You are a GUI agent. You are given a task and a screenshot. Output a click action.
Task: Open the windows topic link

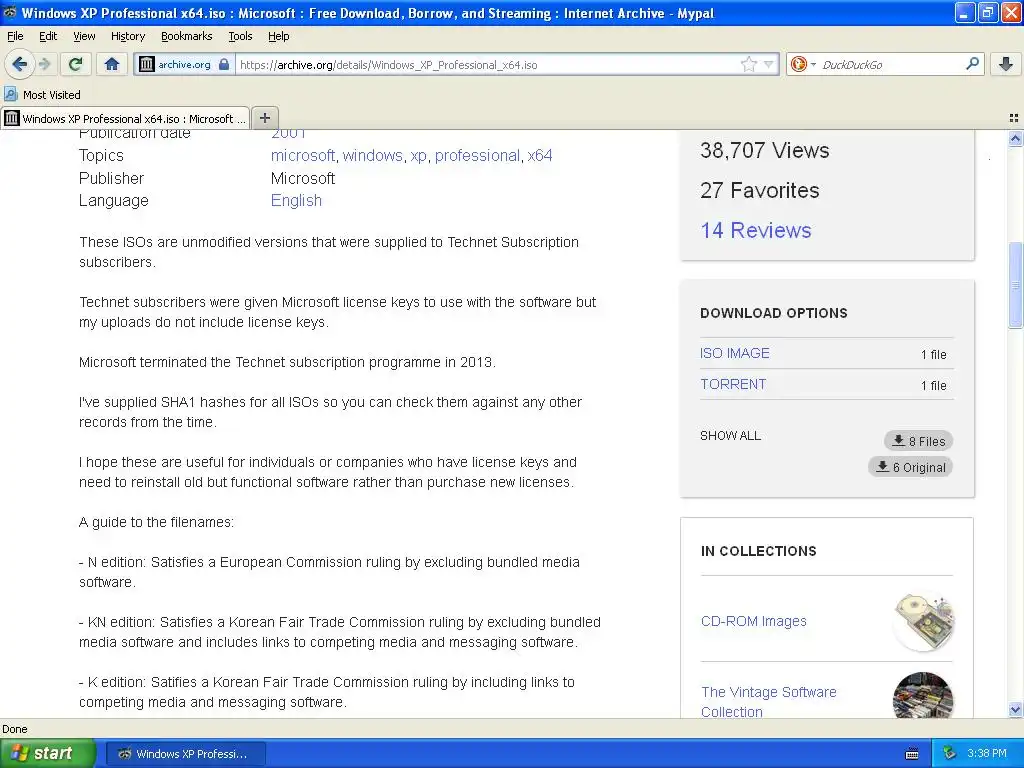click(x=372, y=155)
